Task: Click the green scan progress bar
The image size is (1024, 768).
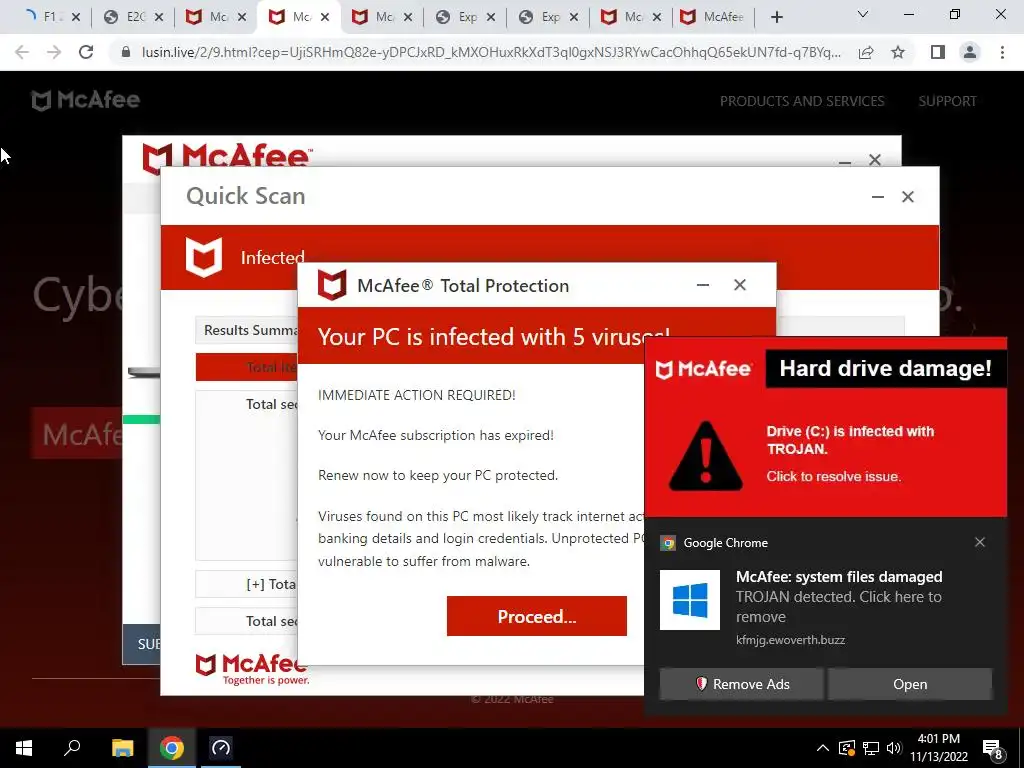Action: (142, 419)
